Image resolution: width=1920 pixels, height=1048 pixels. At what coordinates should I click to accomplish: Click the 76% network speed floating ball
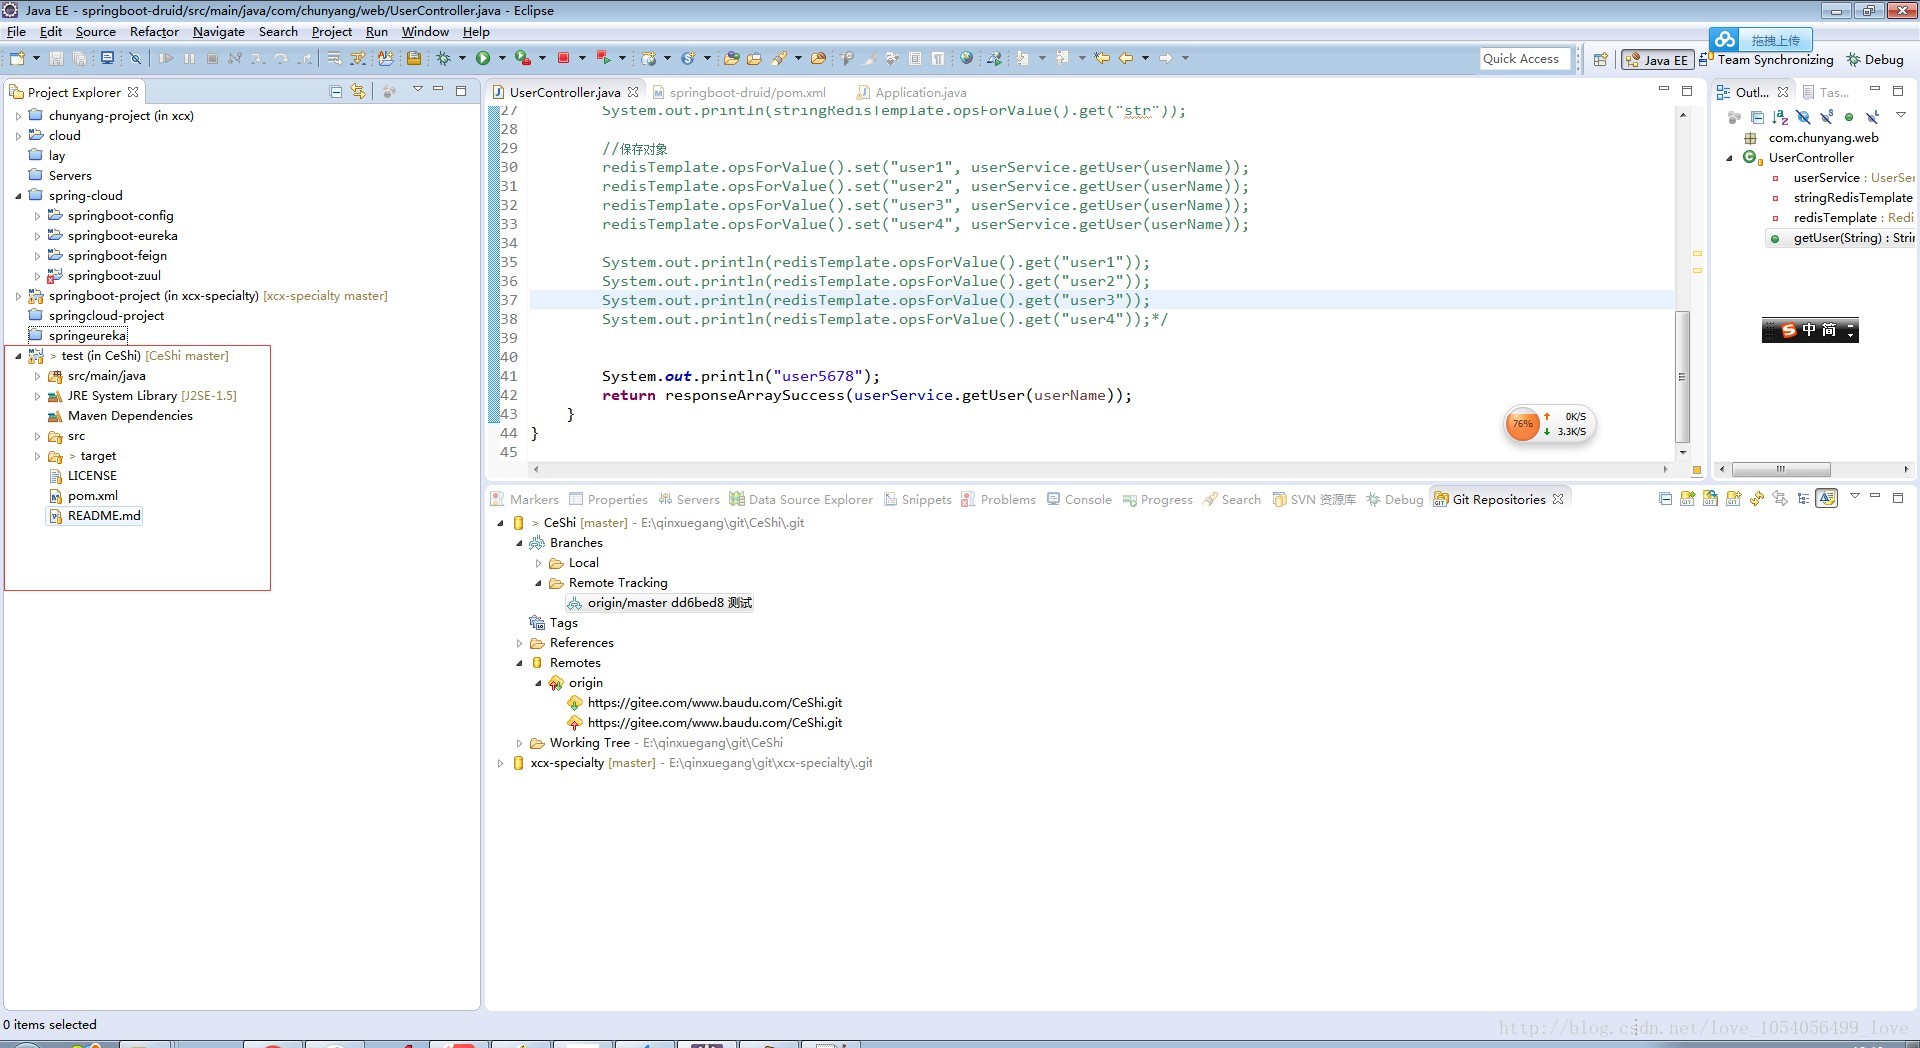click(1523, 424)
